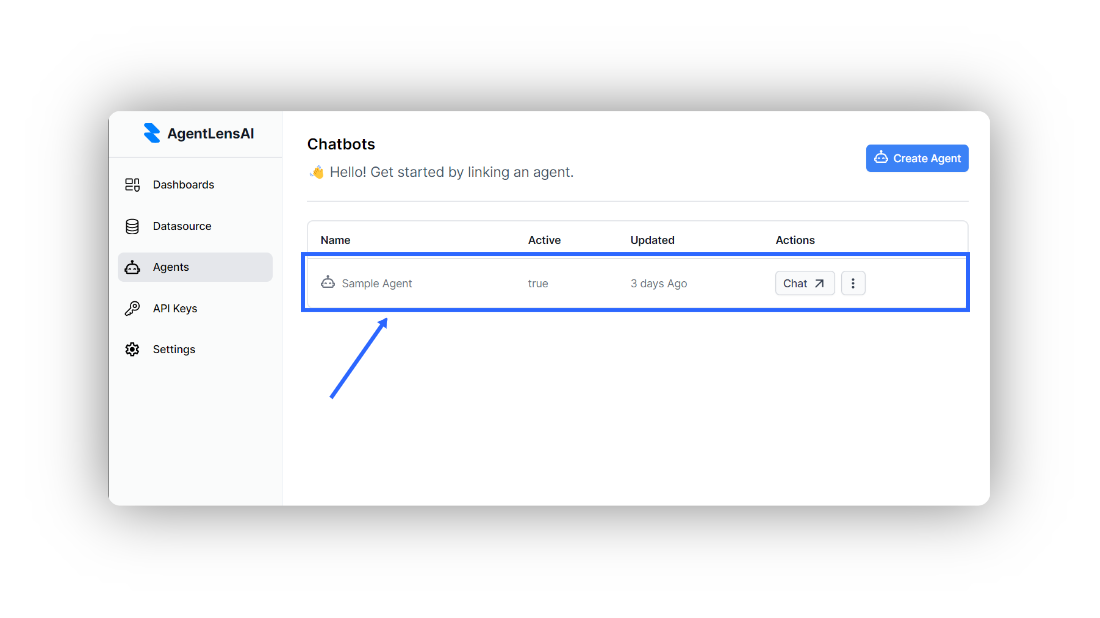This screenshot has height=618, width=1100.
Task: Click the AgentLensAI brand name text
Action: 211,134
